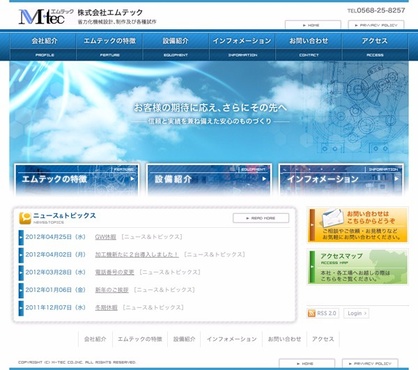Click the envelope icon on the inquiry banner
The width and height of the screenshot is (418, 370).
333,218
